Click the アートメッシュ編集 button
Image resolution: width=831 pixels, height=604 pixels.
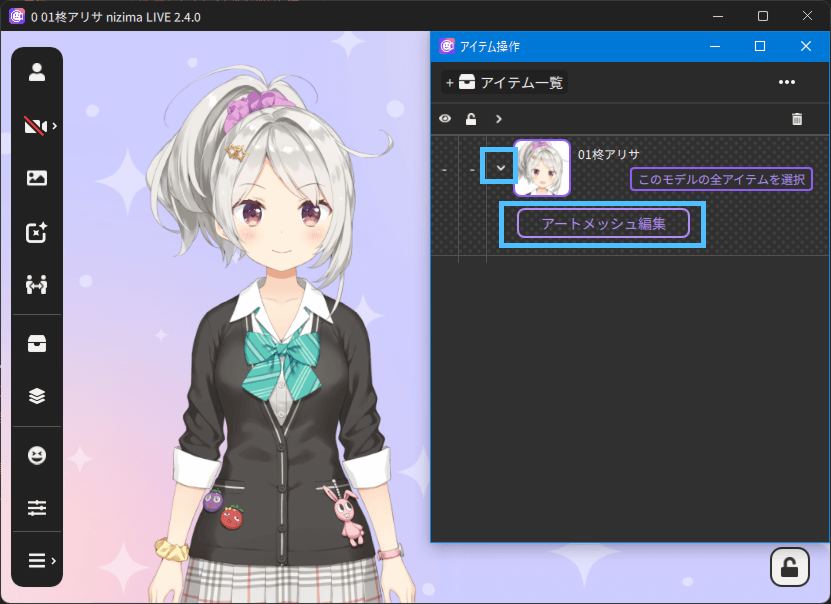tap(603, 224)
